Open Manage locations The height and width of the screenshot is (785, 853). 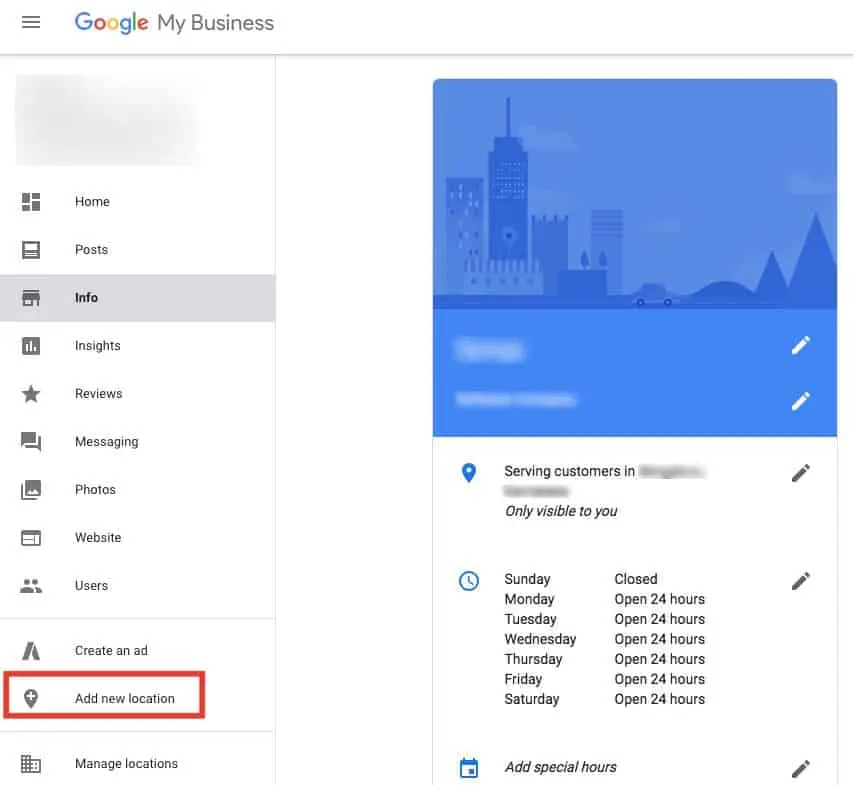click(x=126, y=763)
